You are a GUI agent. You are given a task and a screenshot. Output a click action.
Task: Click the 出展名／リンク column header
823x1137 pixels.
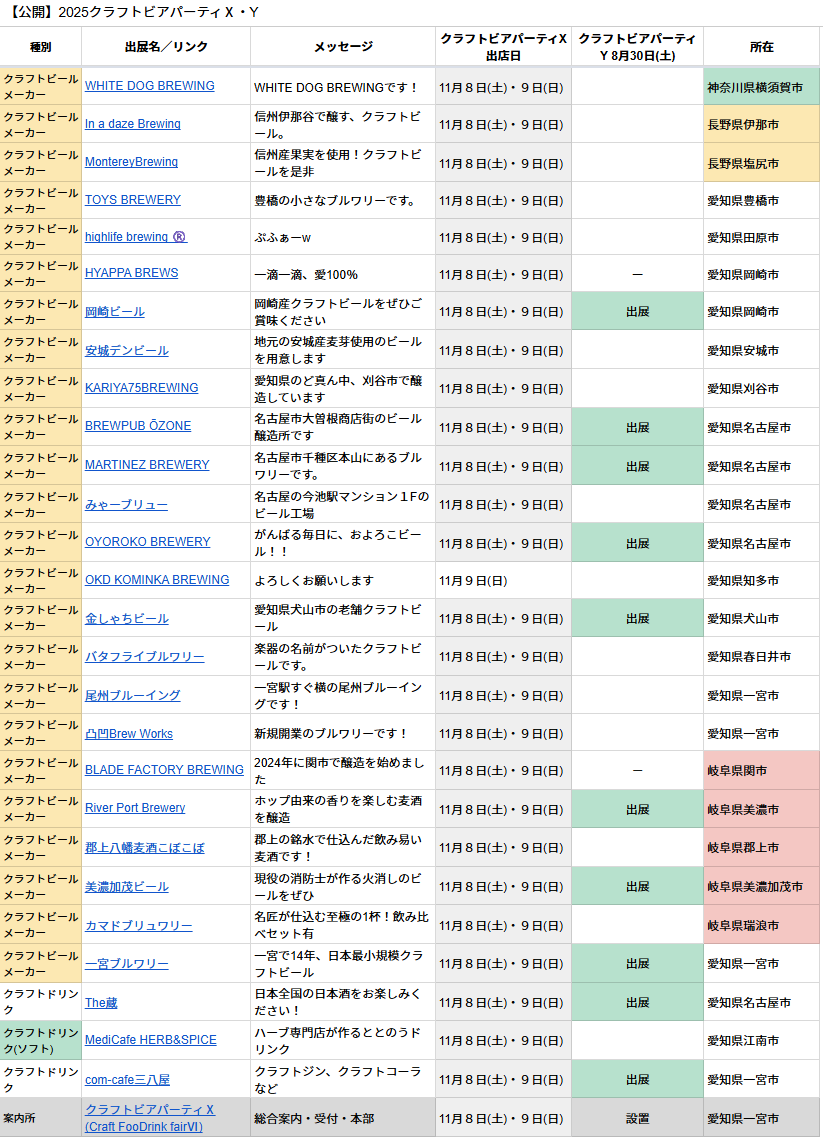(x=166, y=47)
